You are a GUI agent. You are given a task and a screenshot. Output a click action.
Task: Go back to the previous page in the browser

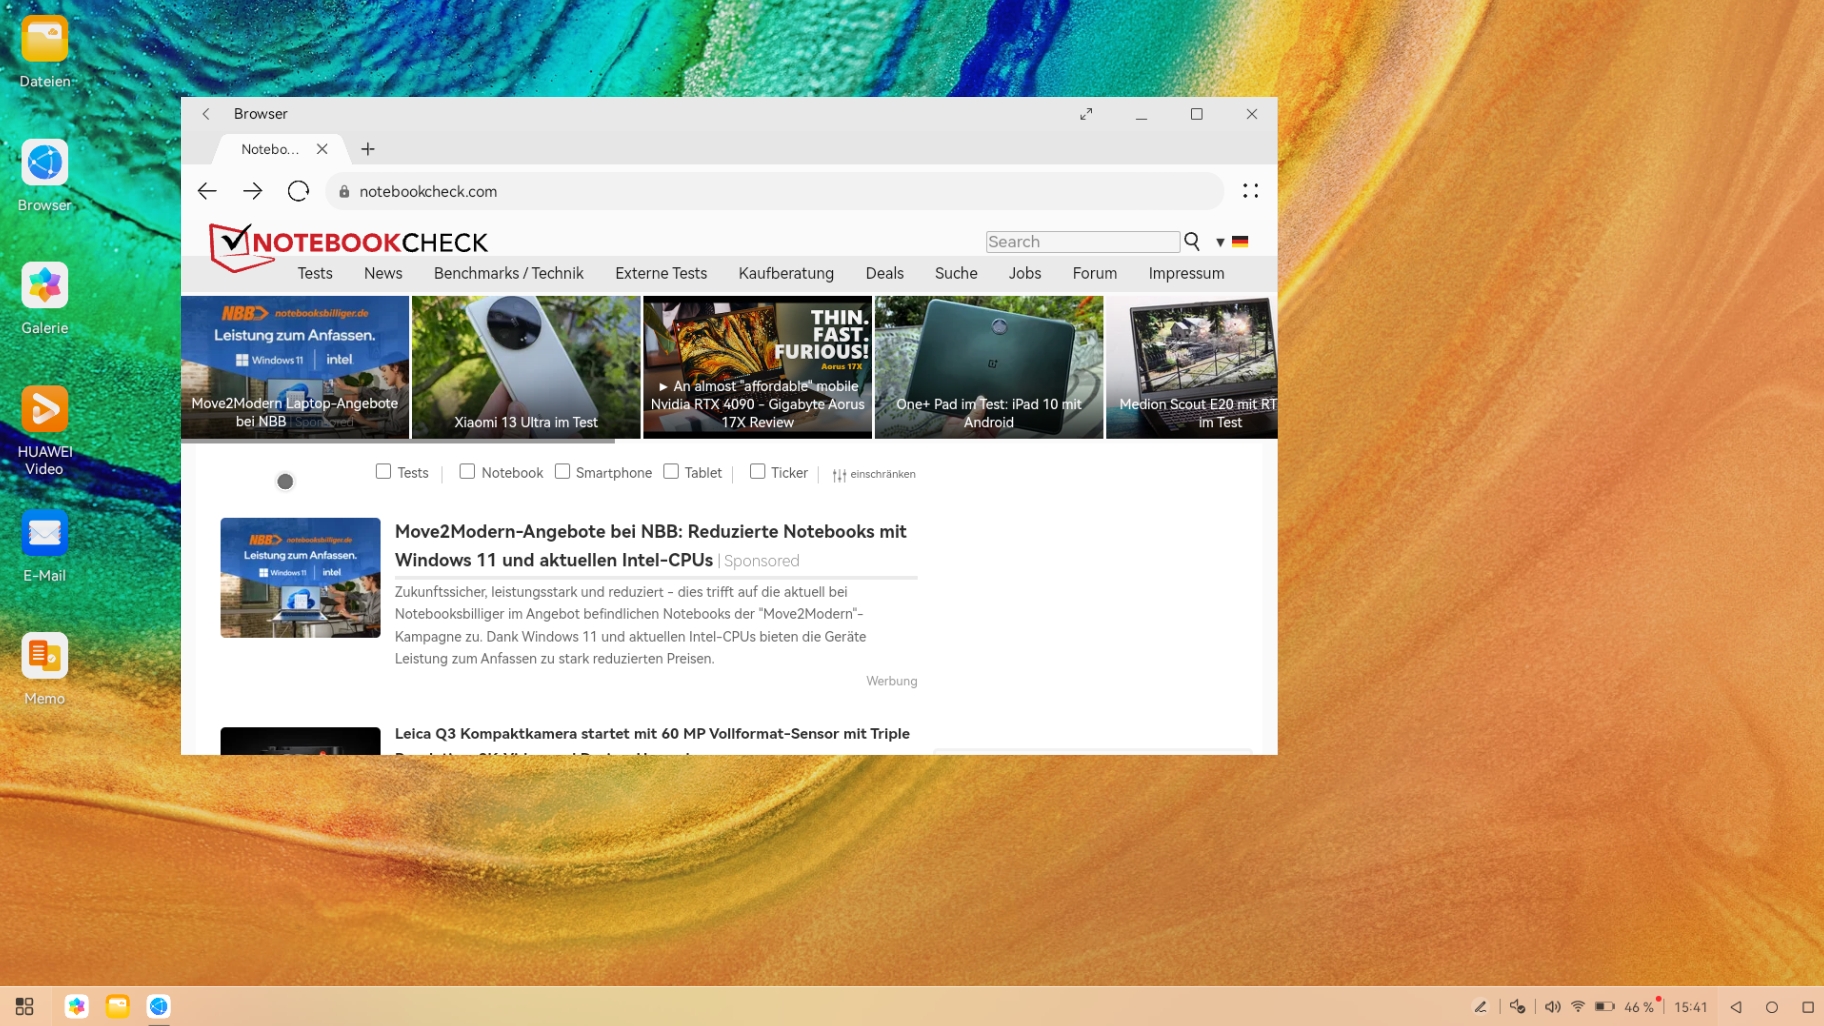pos(207,191)
